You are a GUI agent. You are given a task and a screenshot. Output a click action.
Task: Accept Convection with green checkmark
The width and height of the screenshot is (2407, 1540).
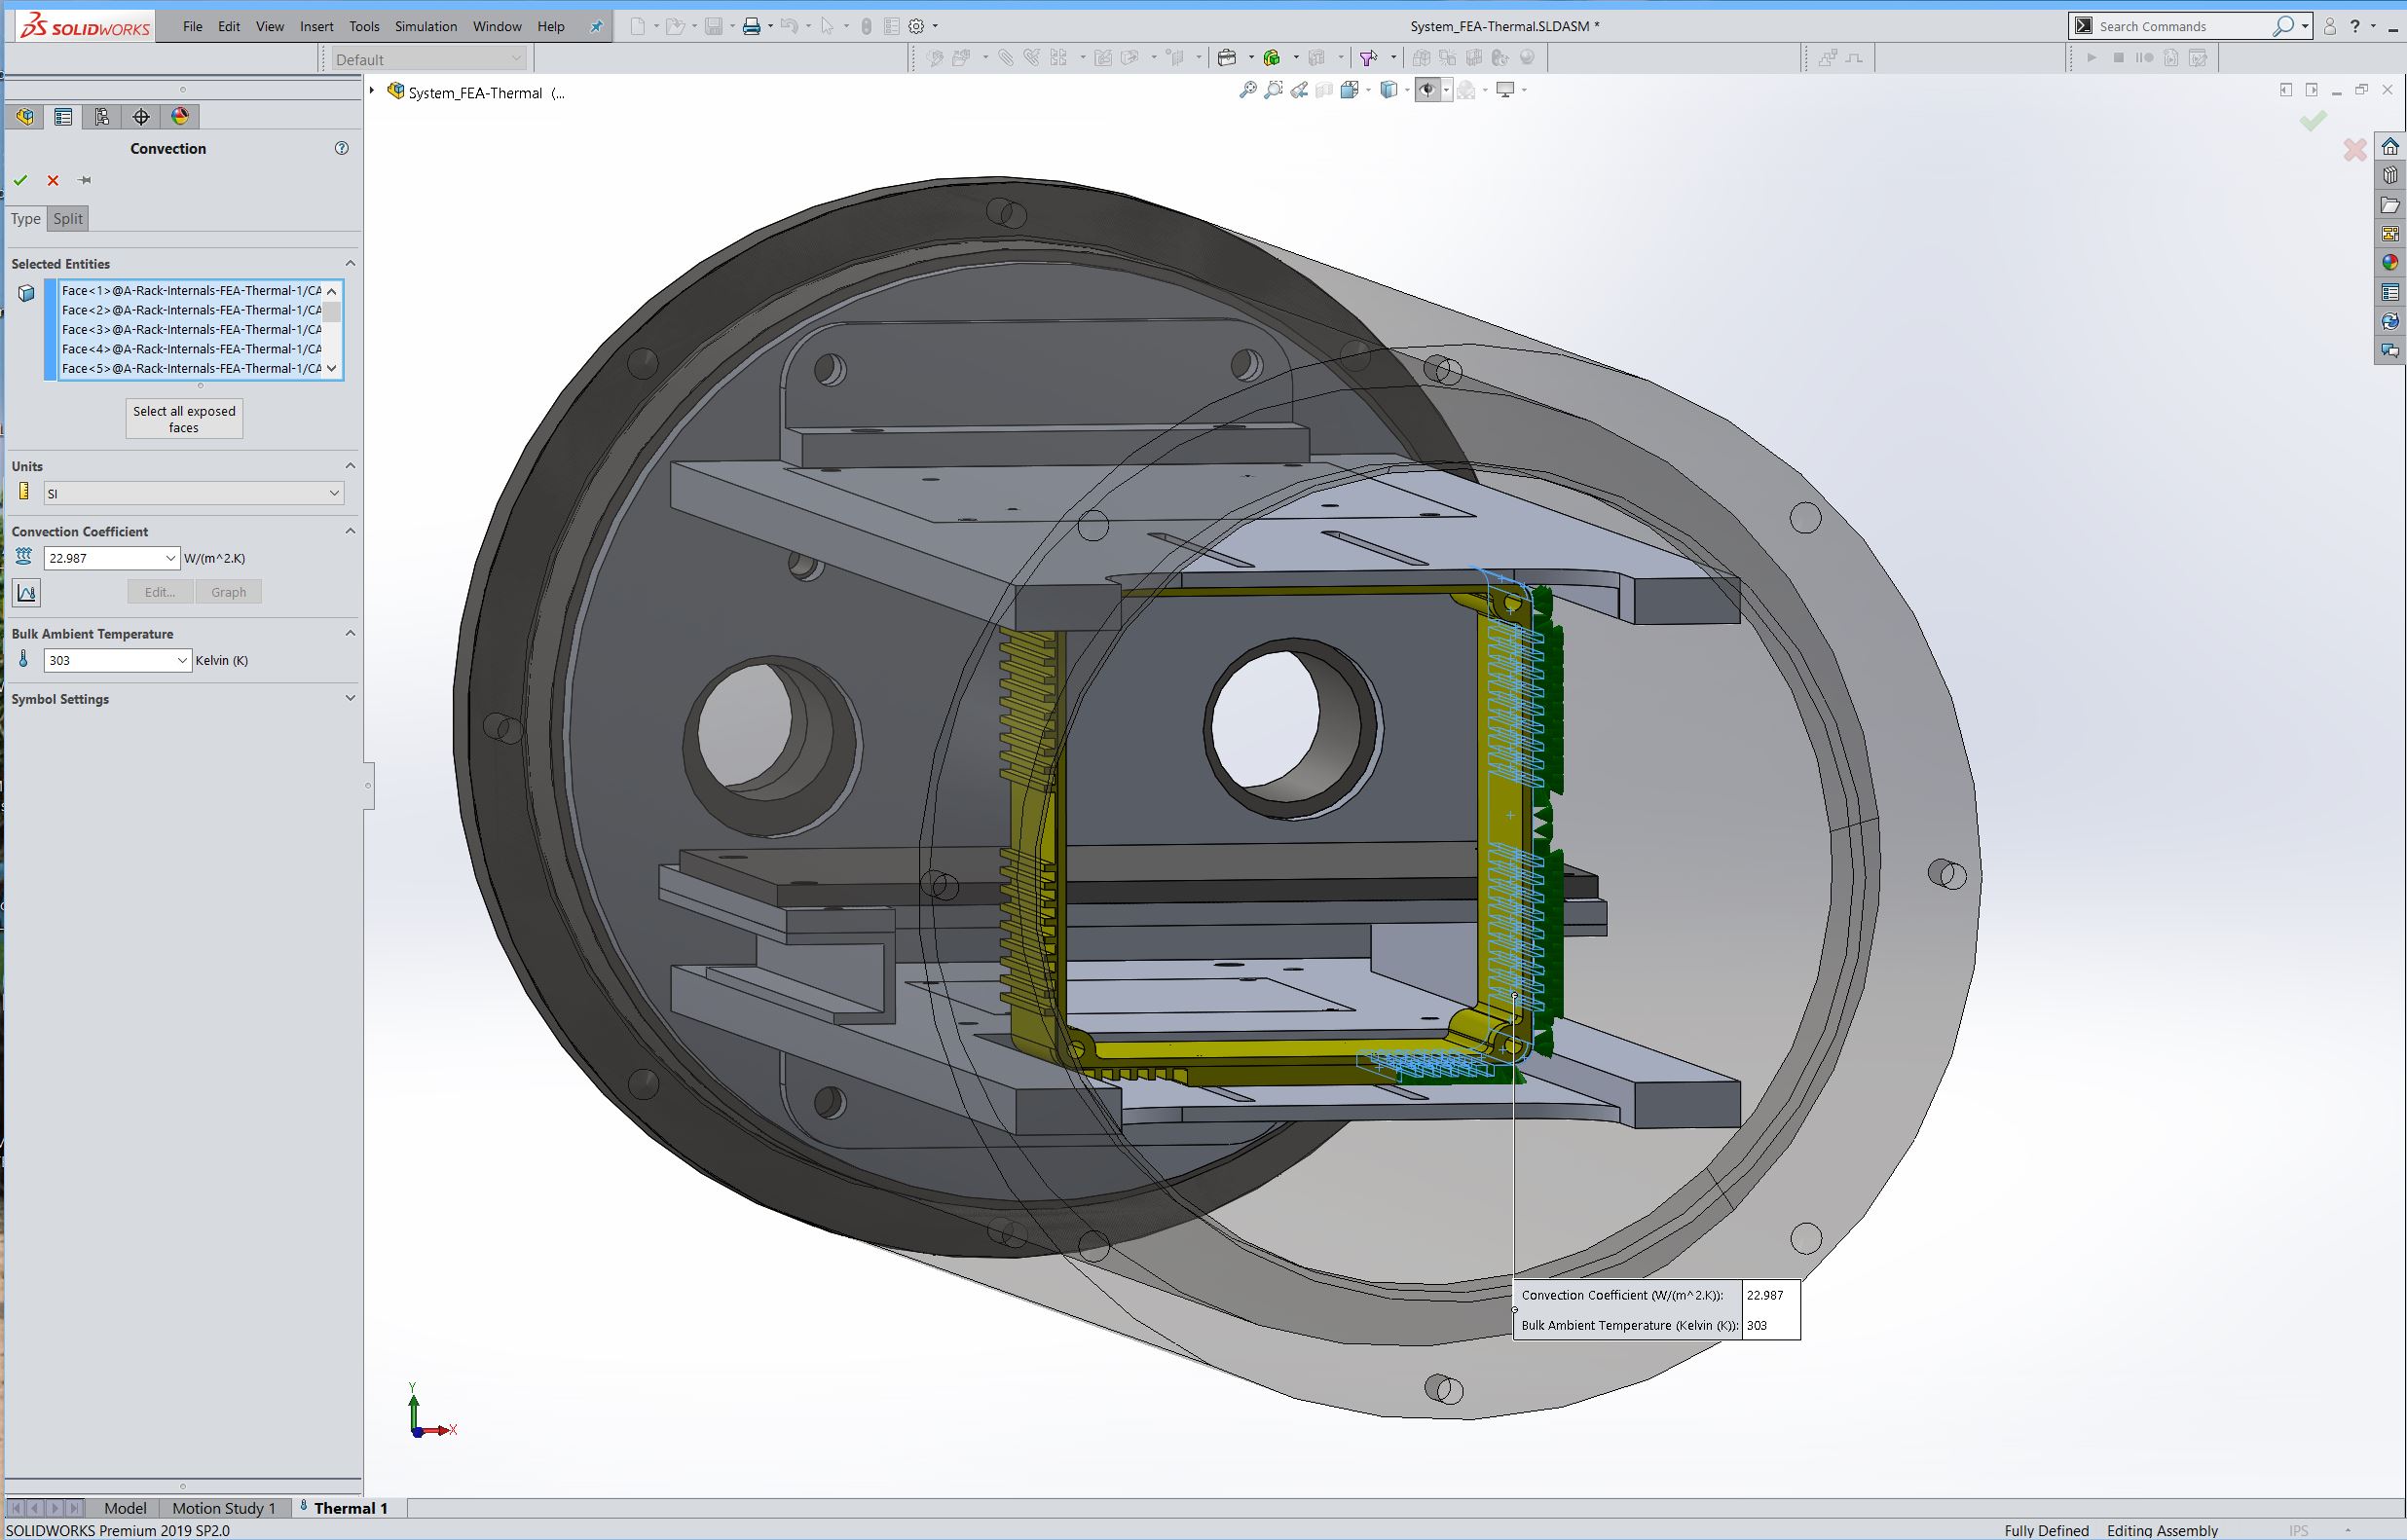click(20, 181)
